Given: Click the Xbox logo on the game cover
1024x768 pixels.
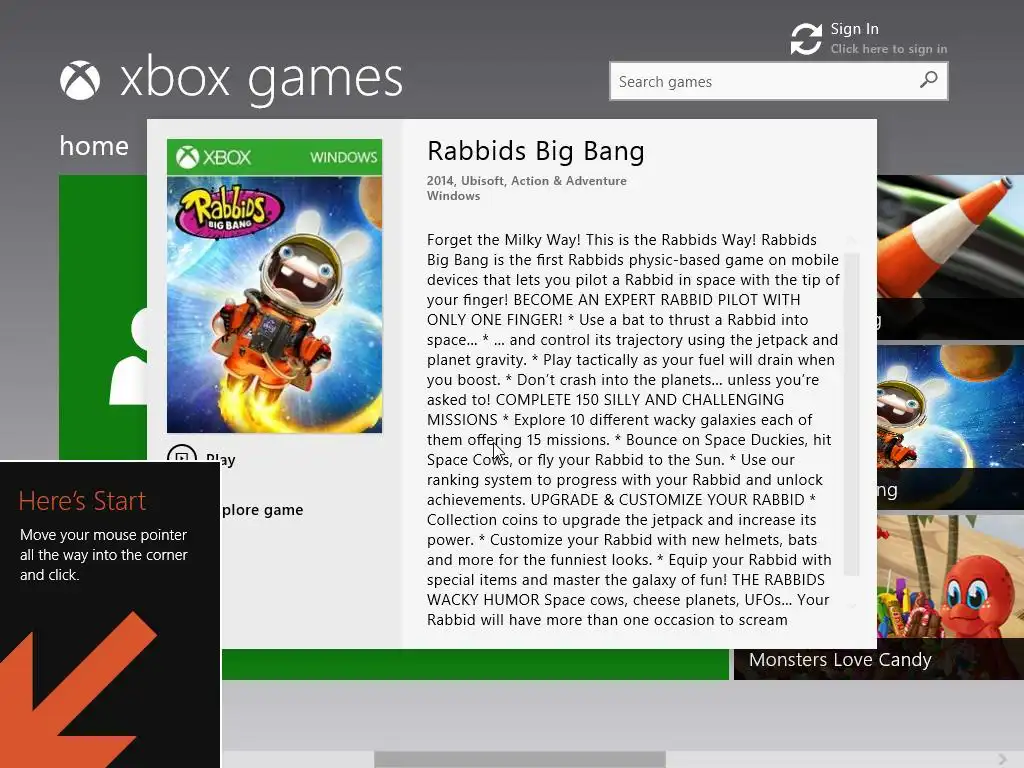Looking at the screenshot, I should coord(187,157).
